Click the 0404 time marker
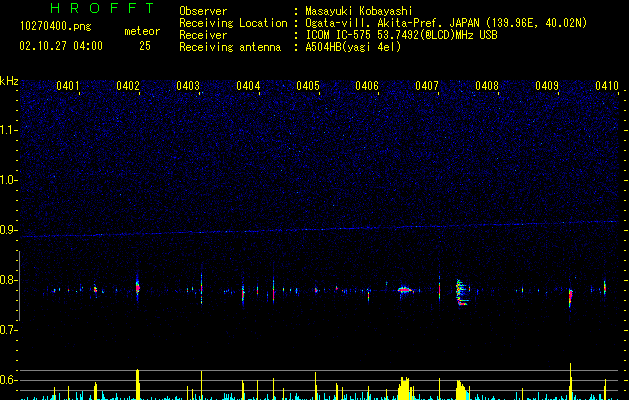This screenshot has height=400, width=629. tap(248, 86)
